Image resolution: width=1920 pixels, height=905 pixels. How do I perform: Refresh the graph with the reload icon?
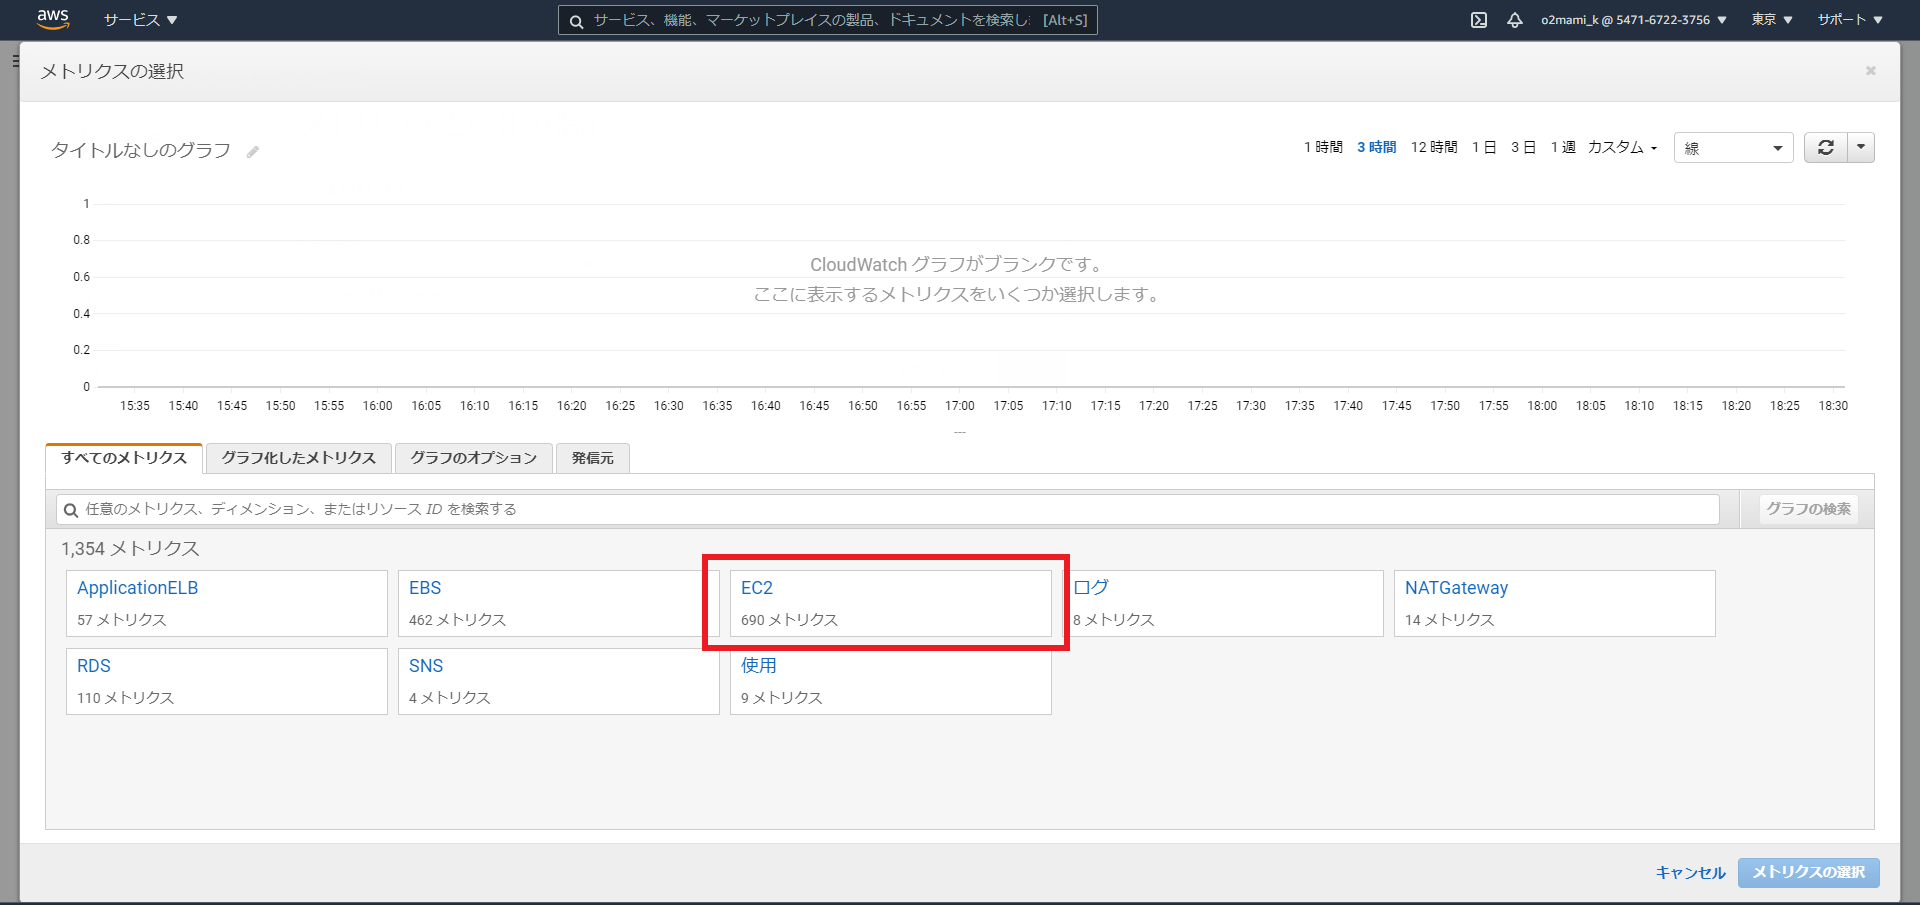click(1826, 148)
